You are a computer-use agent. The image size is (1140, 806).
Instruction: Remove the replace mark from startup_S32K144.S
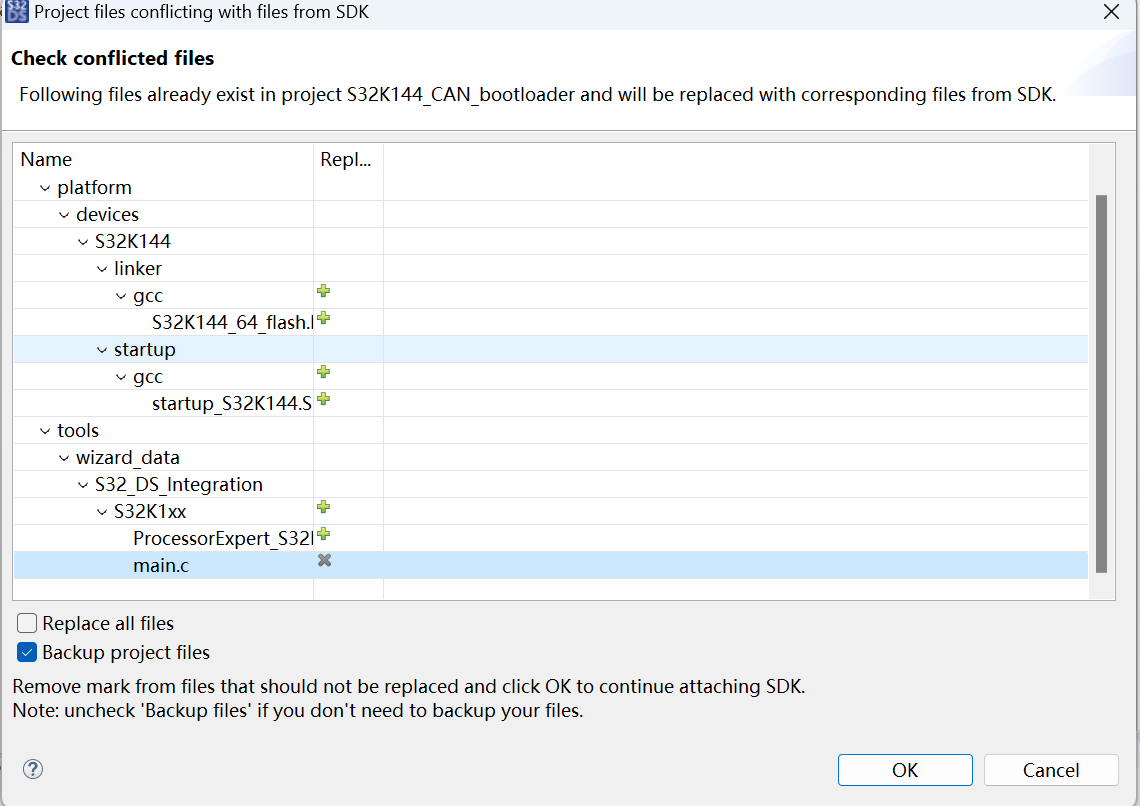click(x=323, y=398)
